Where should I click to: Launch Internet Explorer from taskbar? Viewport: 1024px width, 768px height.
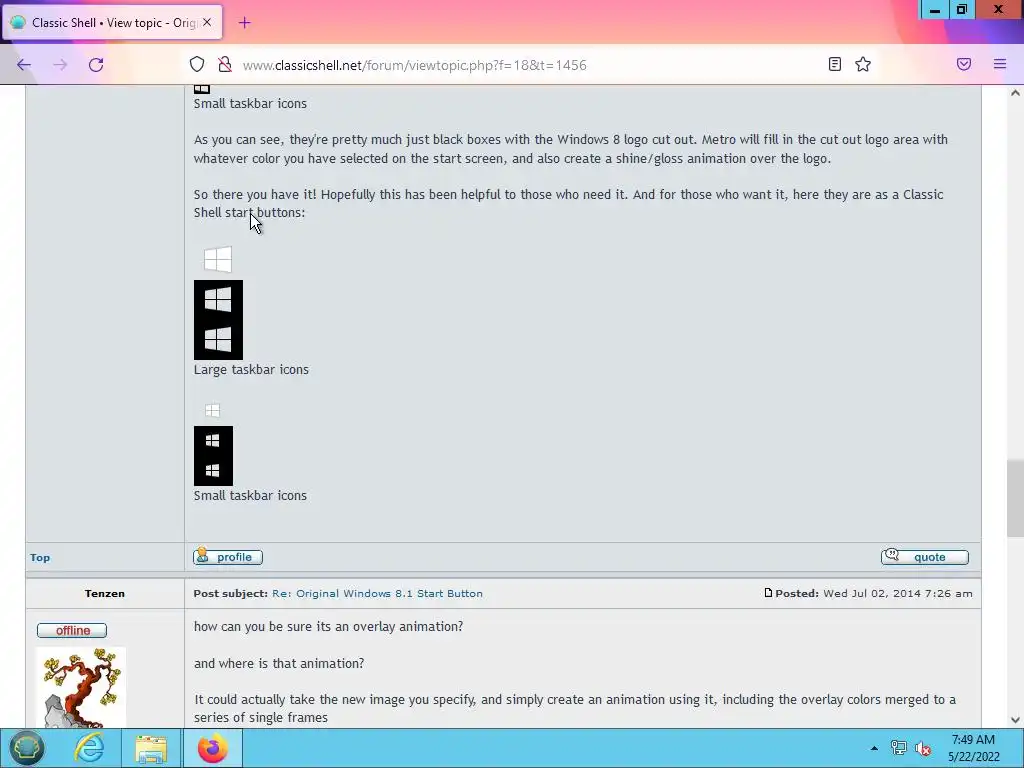click(x=89, y=748)
